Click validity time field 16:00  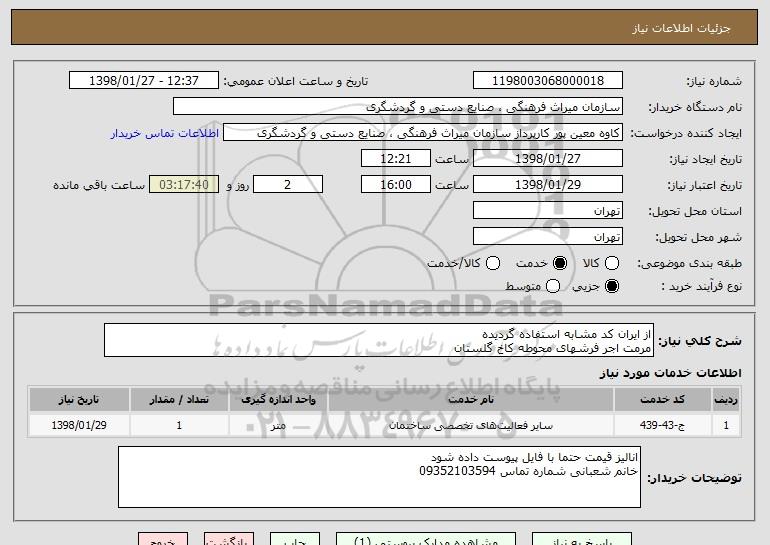[x=396, y=185]
